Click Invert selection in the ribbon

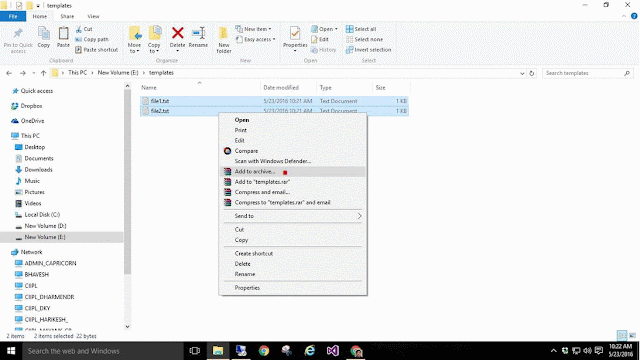(x=369, y=50)
